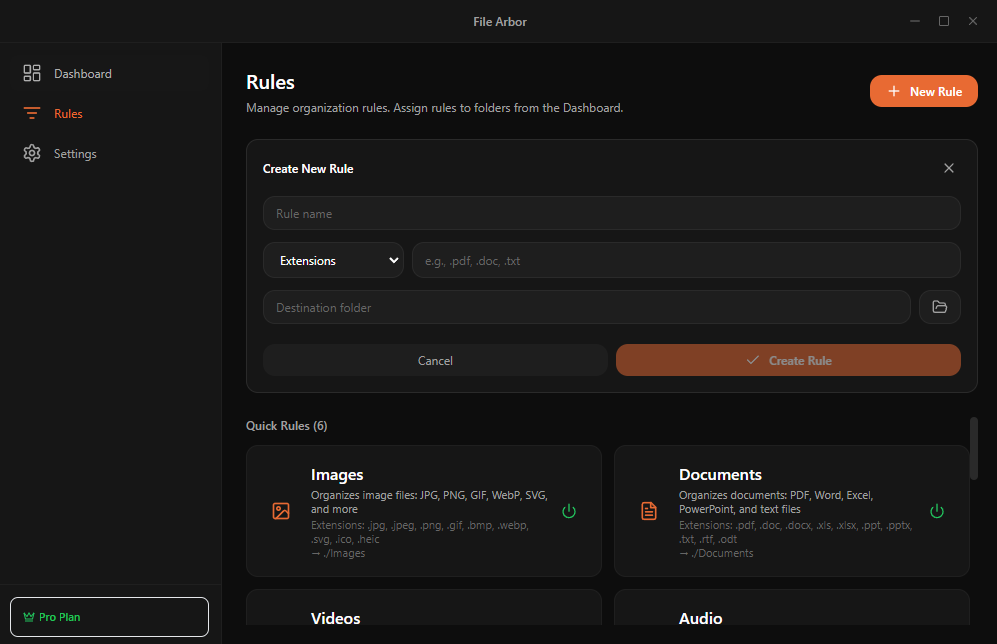Open the destination folder picker icon
The height and width of the screenshot is (644, 997).
(939, 307)
